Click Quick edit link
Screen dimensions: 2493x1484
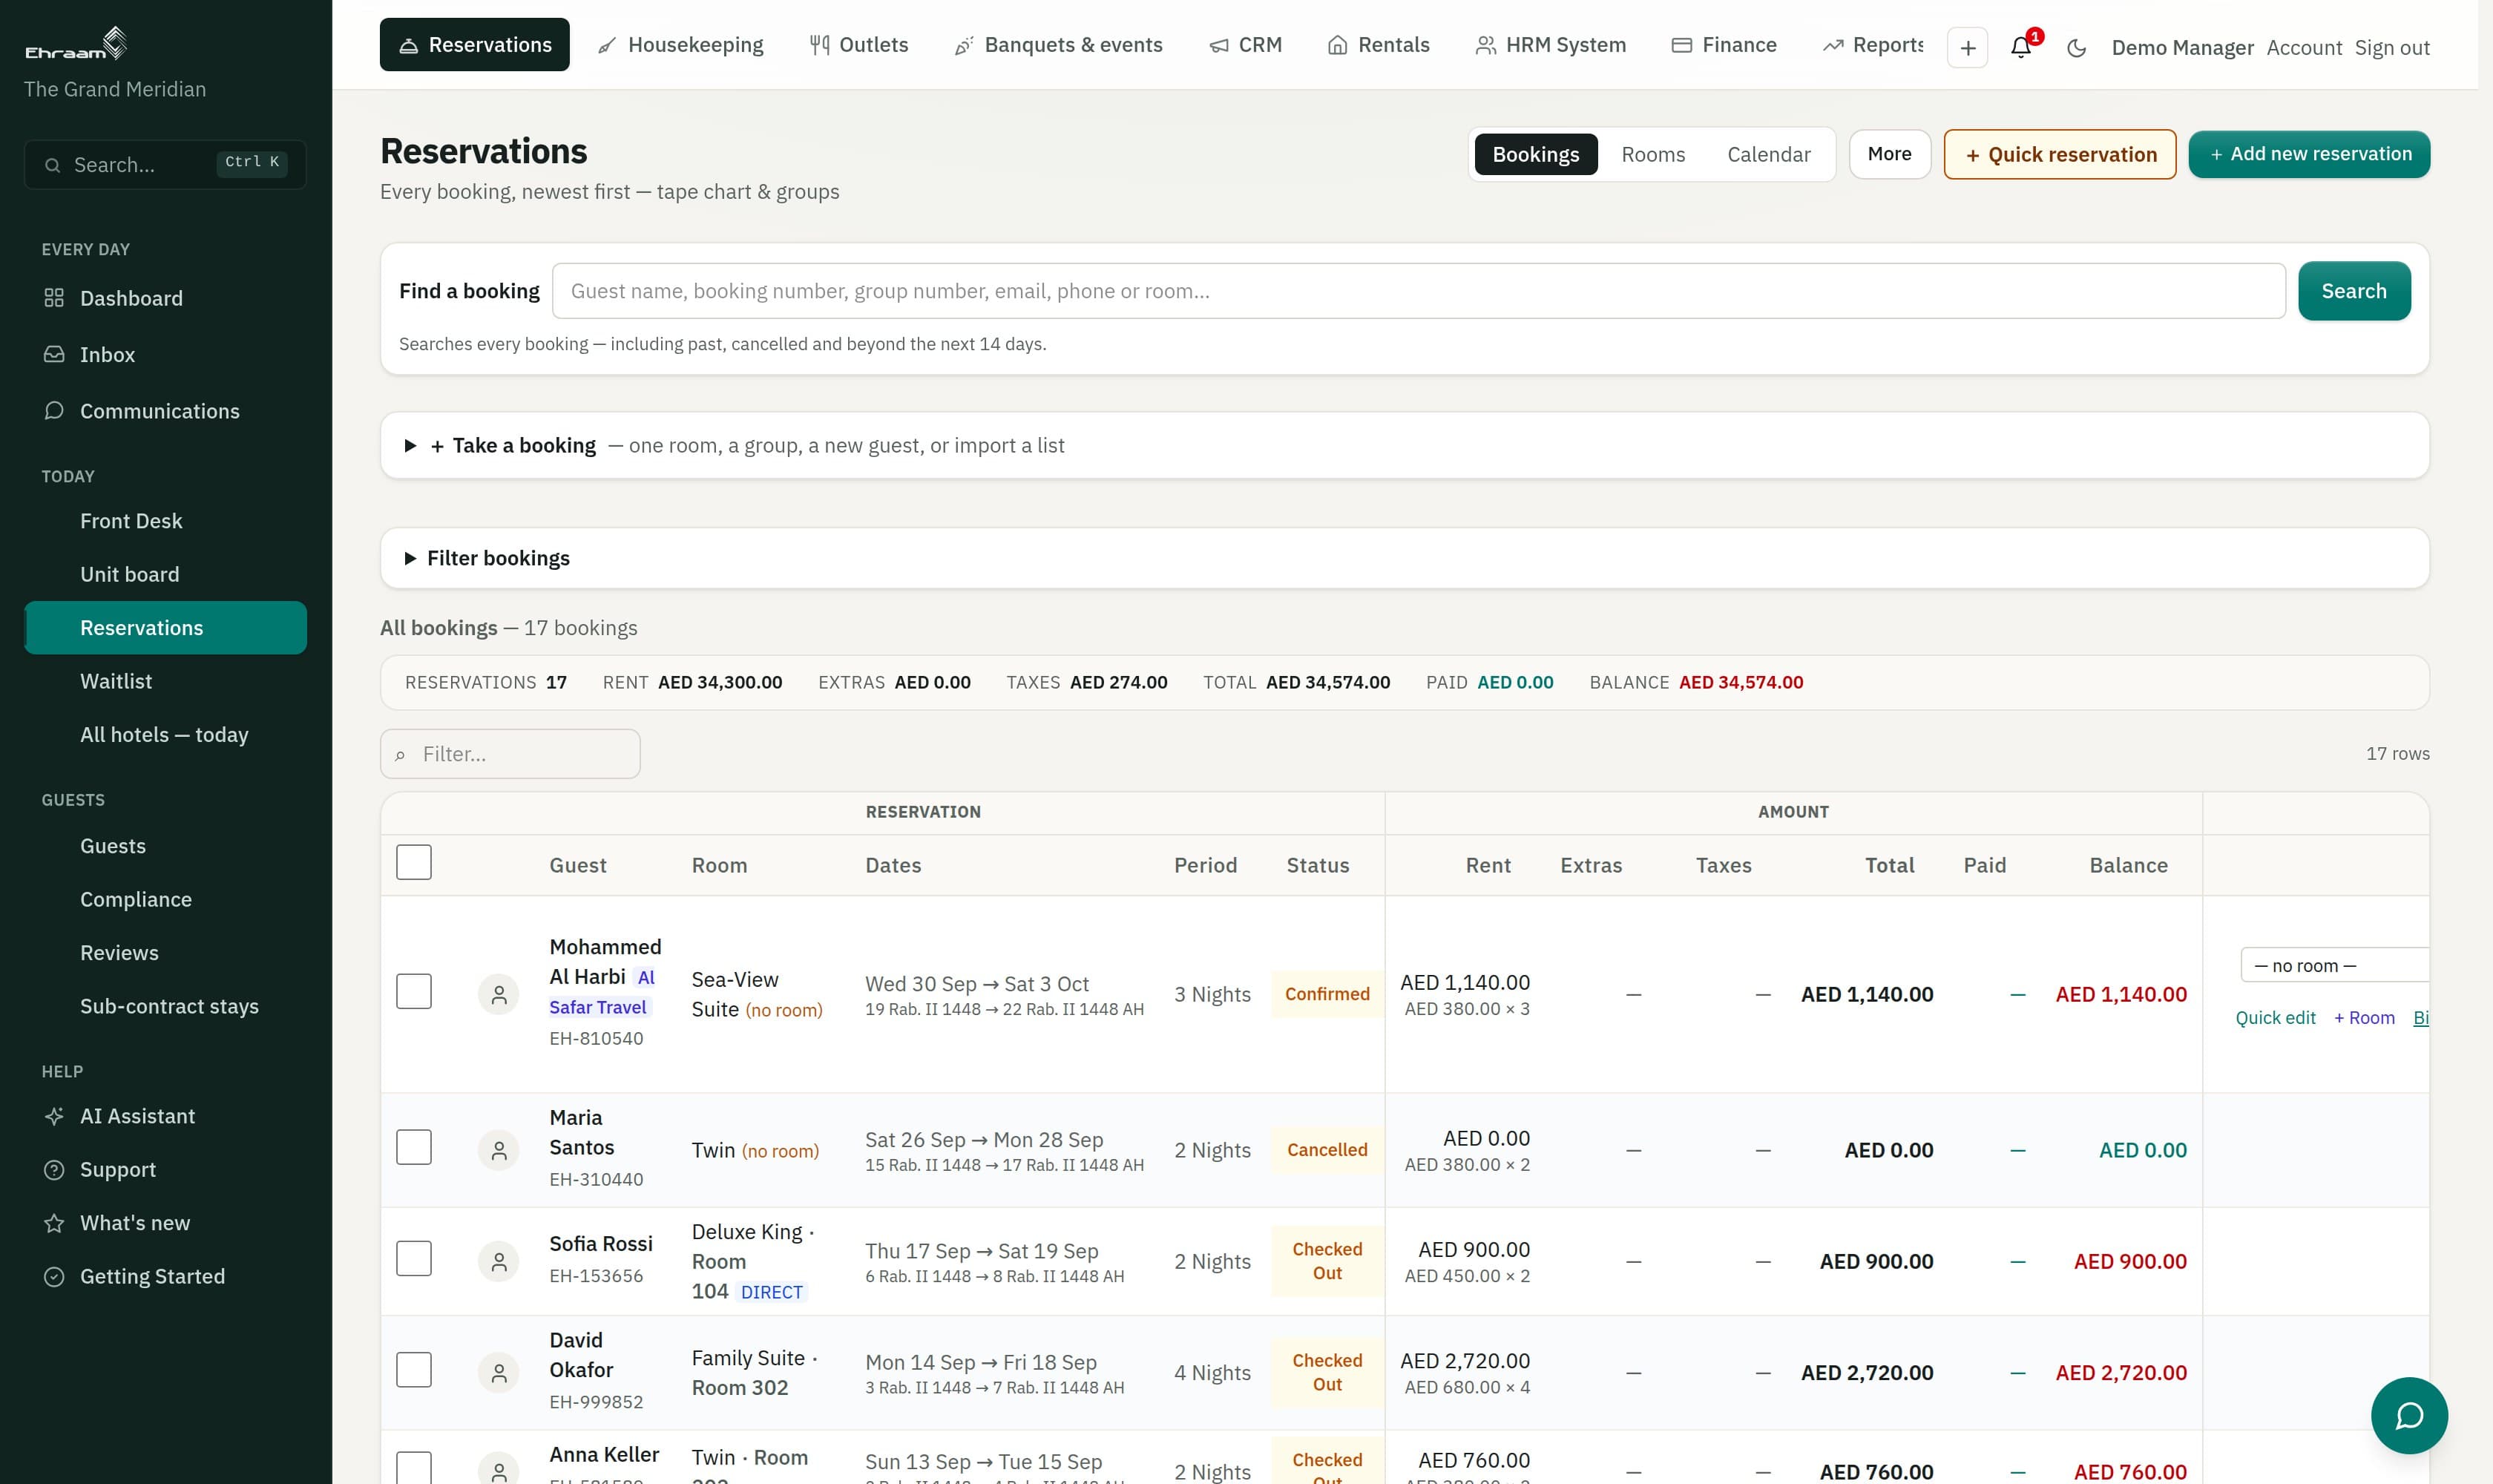point(2275,1018)
